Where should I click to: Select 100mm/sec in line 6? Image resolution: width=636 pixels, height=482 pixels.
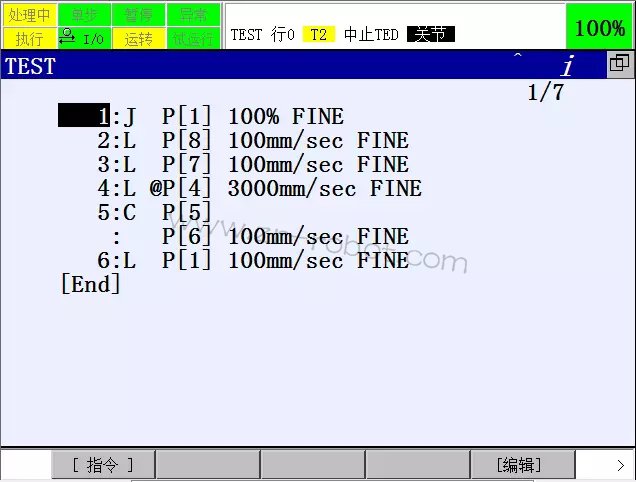pos(286,260)
